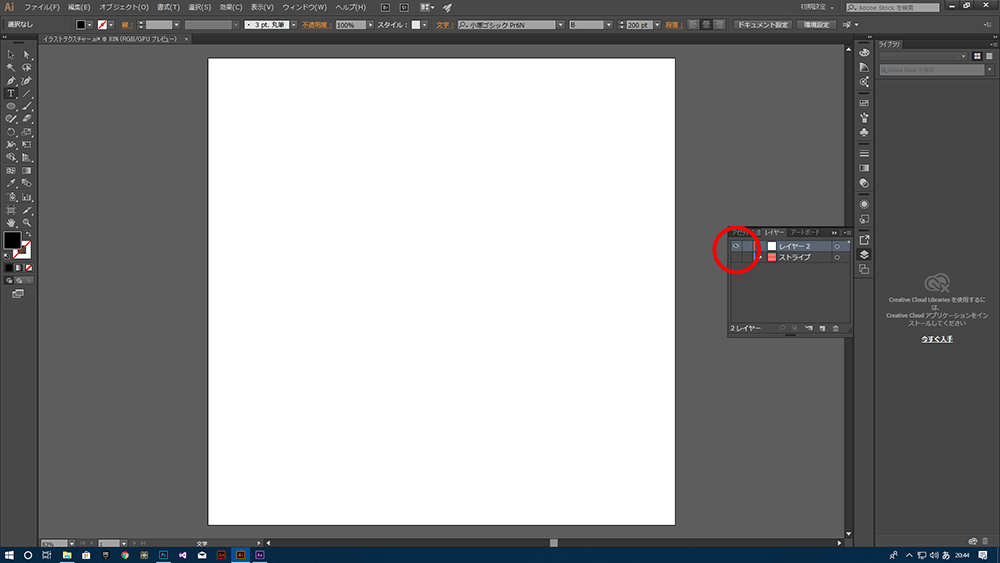Toggle visibility box of ストライプ layer

tap(736, 258)
